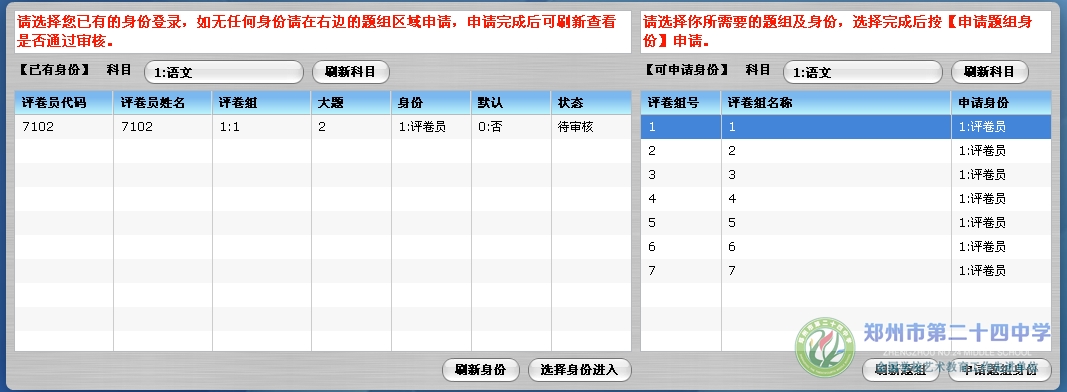Open the 科目 dropdown under 可申请身份
This screenshot has width=1067, height=392.
(x=862, y=72)
